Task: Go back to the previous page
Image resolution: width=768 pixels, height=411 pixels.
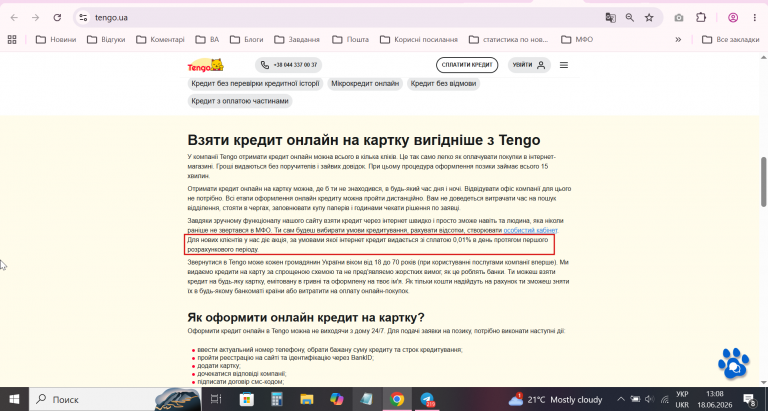Action: (14, 18)
